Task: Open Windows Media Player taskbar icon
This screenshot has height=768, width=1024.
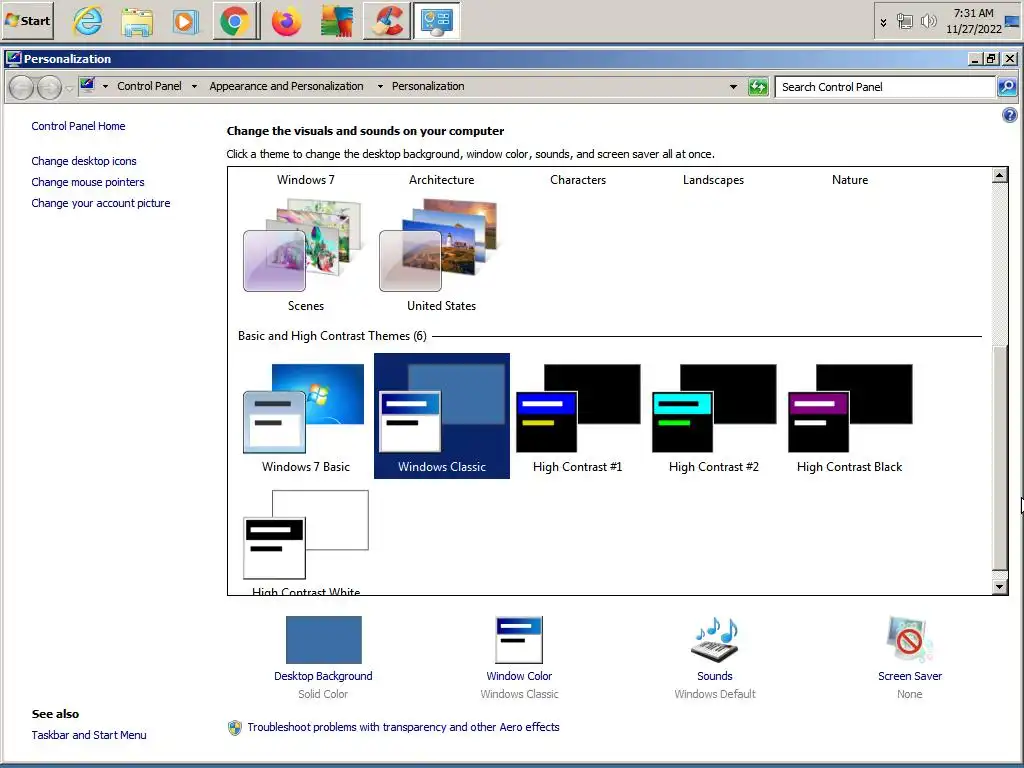Action: tap(185, 22)
